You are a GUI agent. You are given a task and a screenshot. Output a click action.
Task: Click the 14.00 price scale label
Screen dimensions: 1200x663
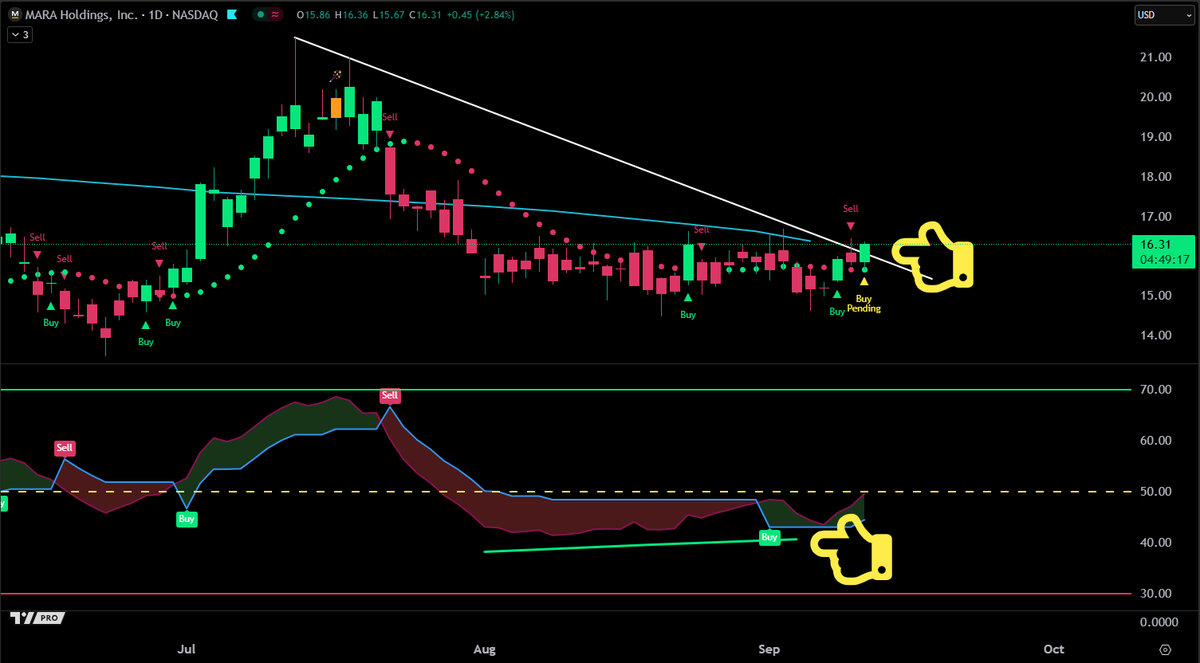[1157, 335]
